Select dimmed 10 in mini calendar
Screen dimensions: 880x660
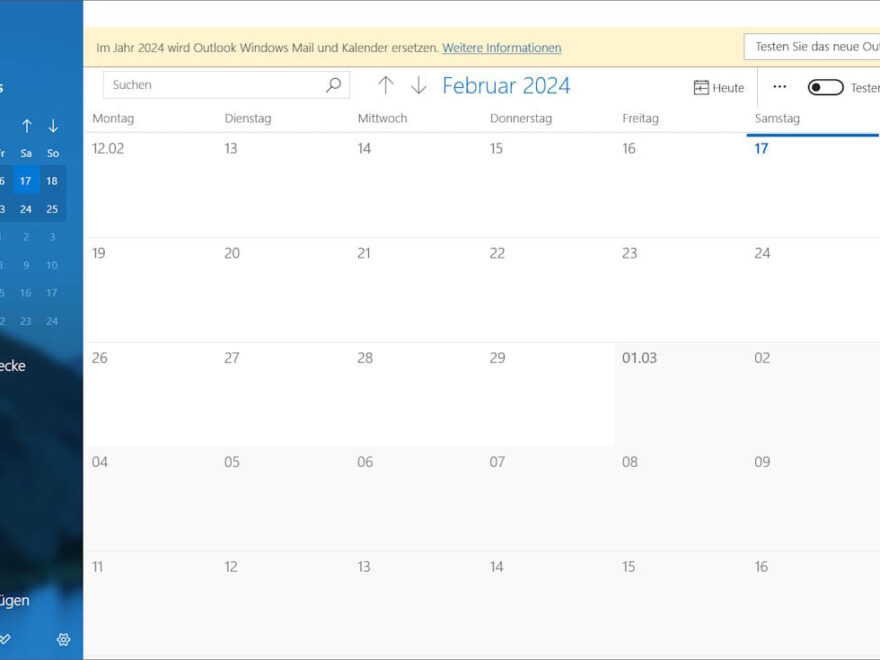coord(52,265)
